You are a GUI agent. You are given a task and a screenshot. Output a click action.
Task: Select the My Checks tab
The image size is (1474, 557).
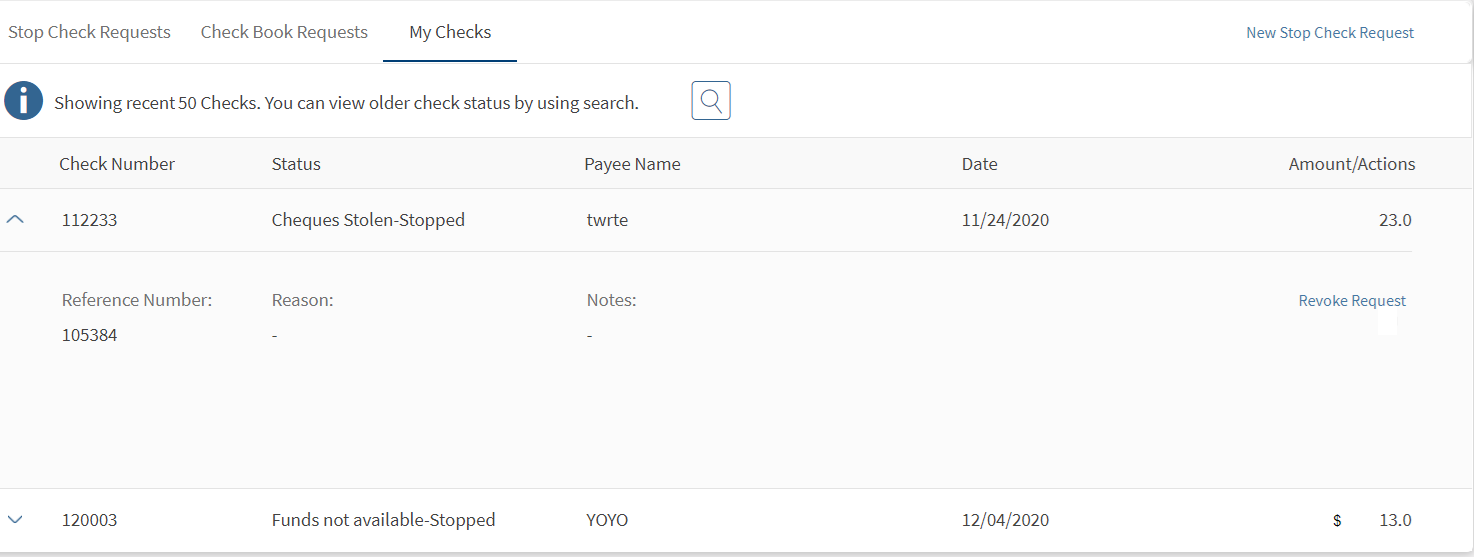click(450, 32)
